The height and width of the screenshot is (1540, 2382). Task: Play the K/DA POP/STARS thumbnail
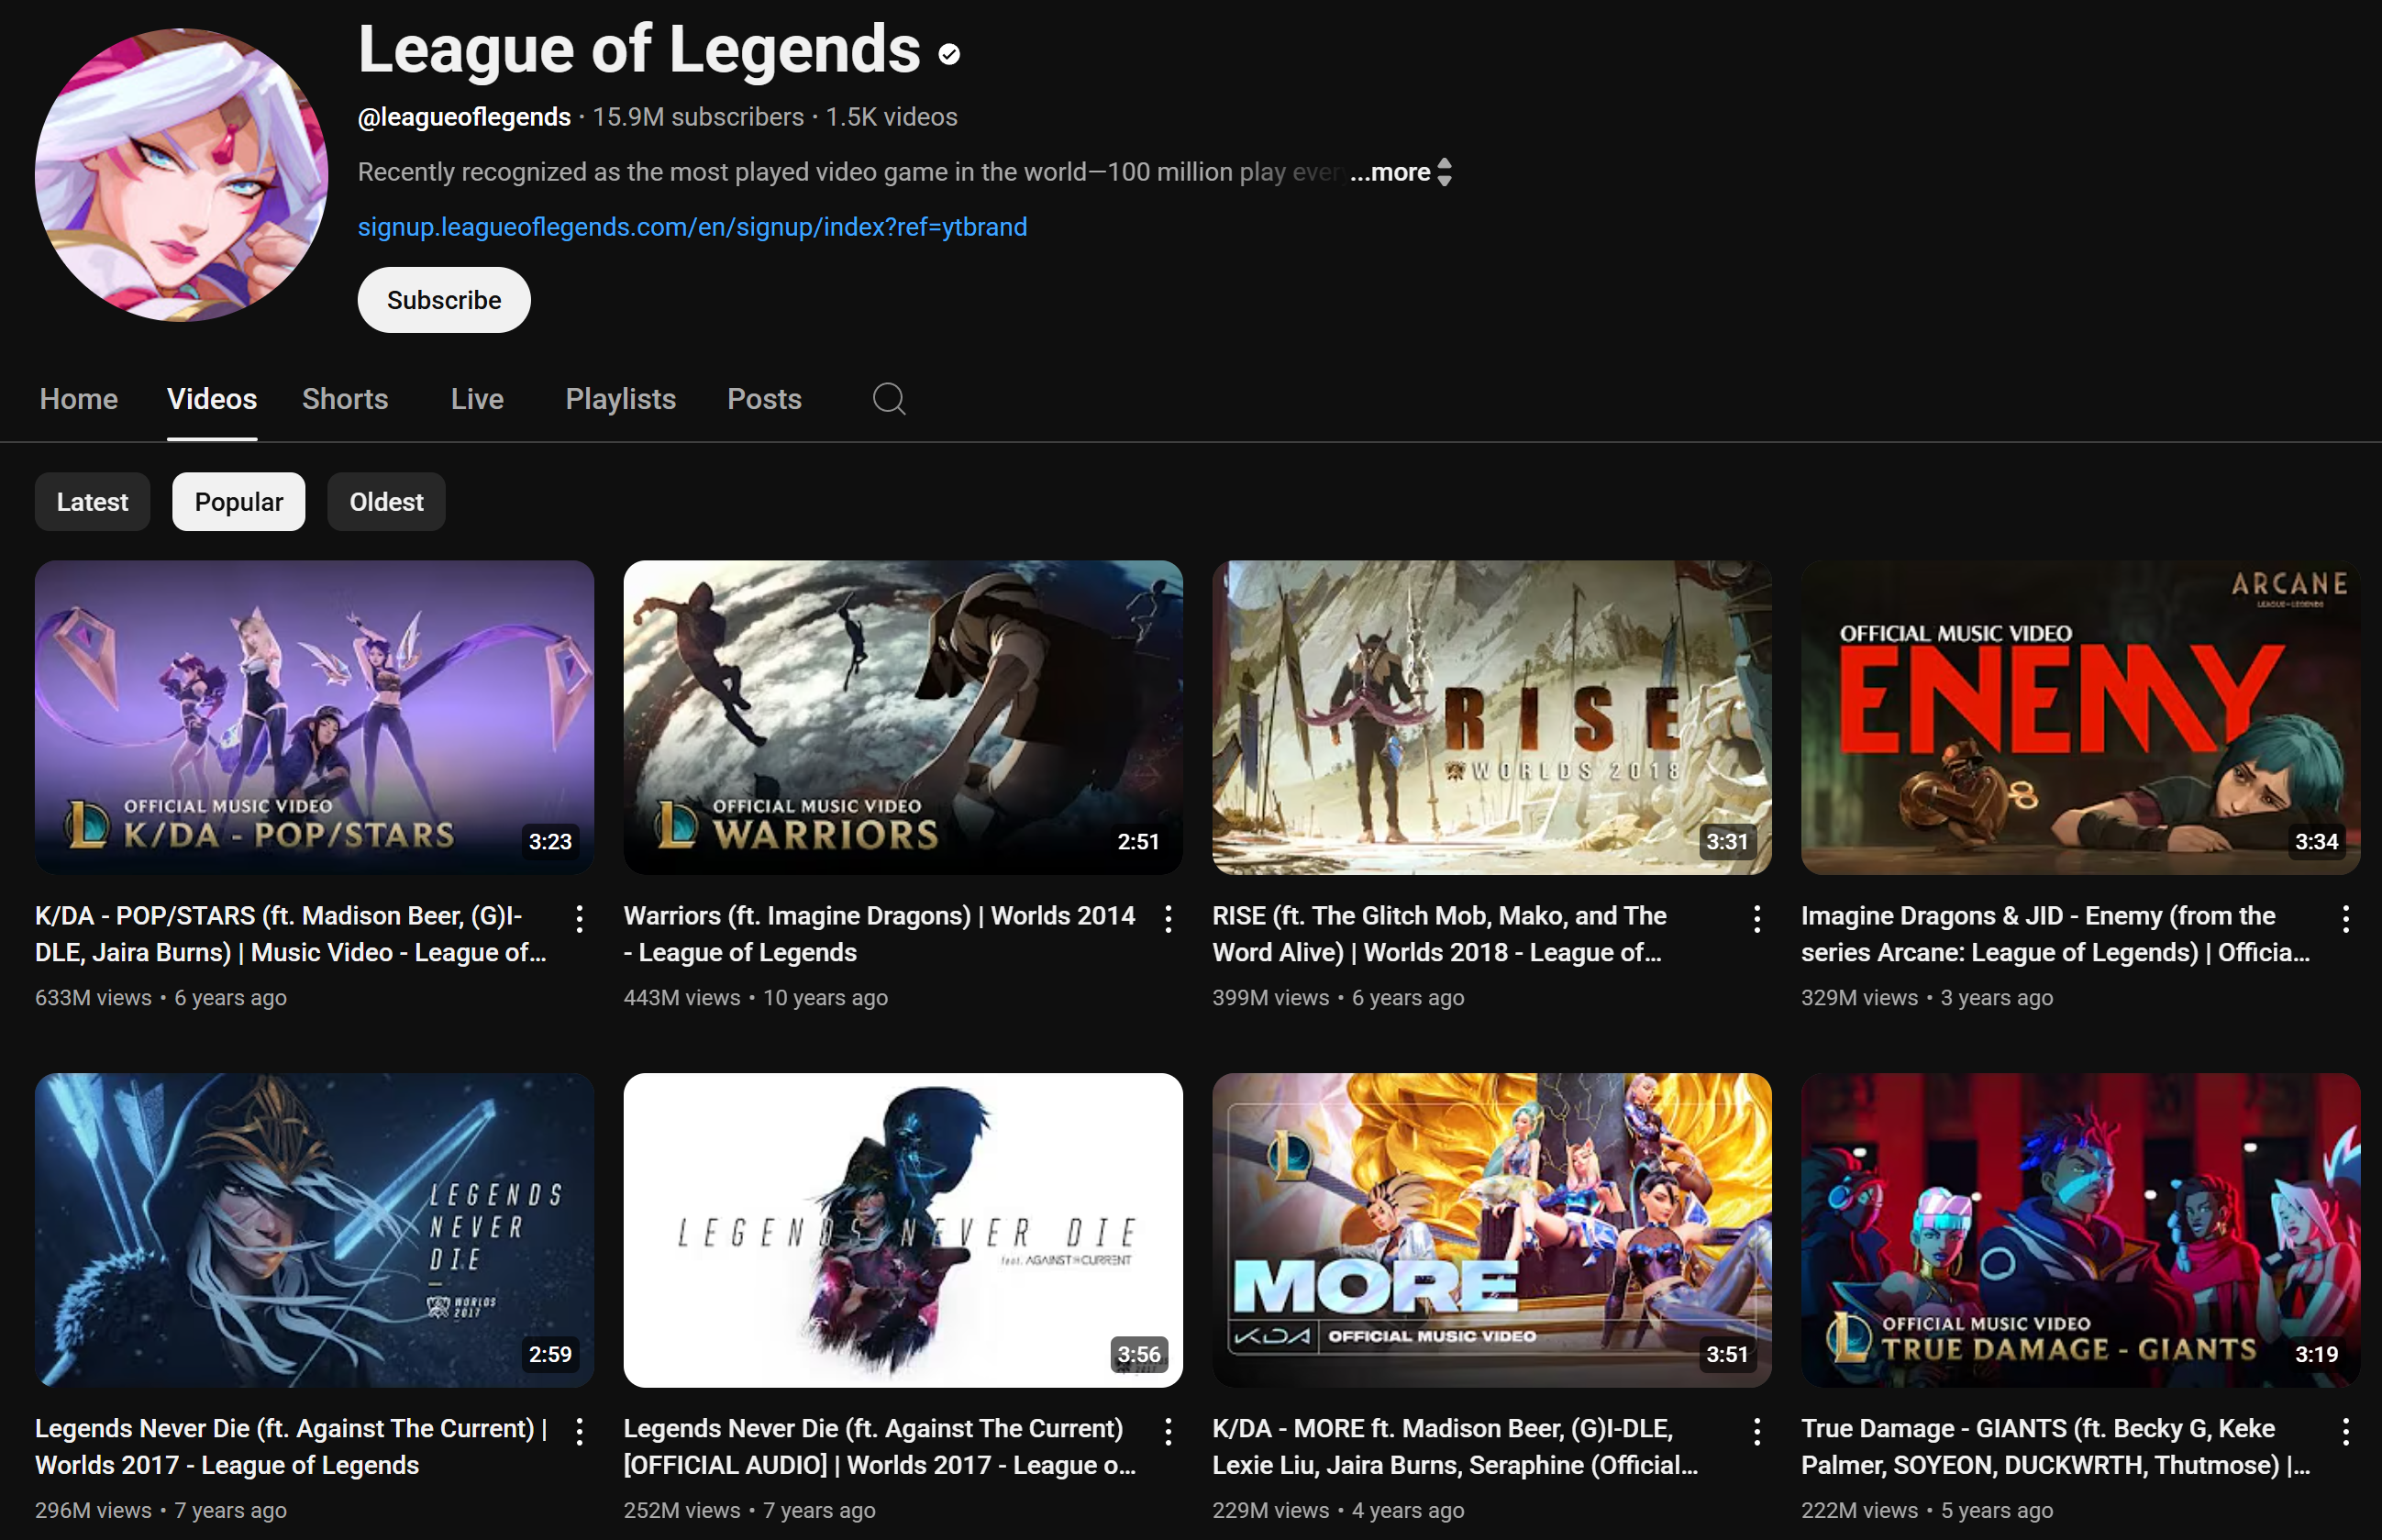(x=314, y=717)
